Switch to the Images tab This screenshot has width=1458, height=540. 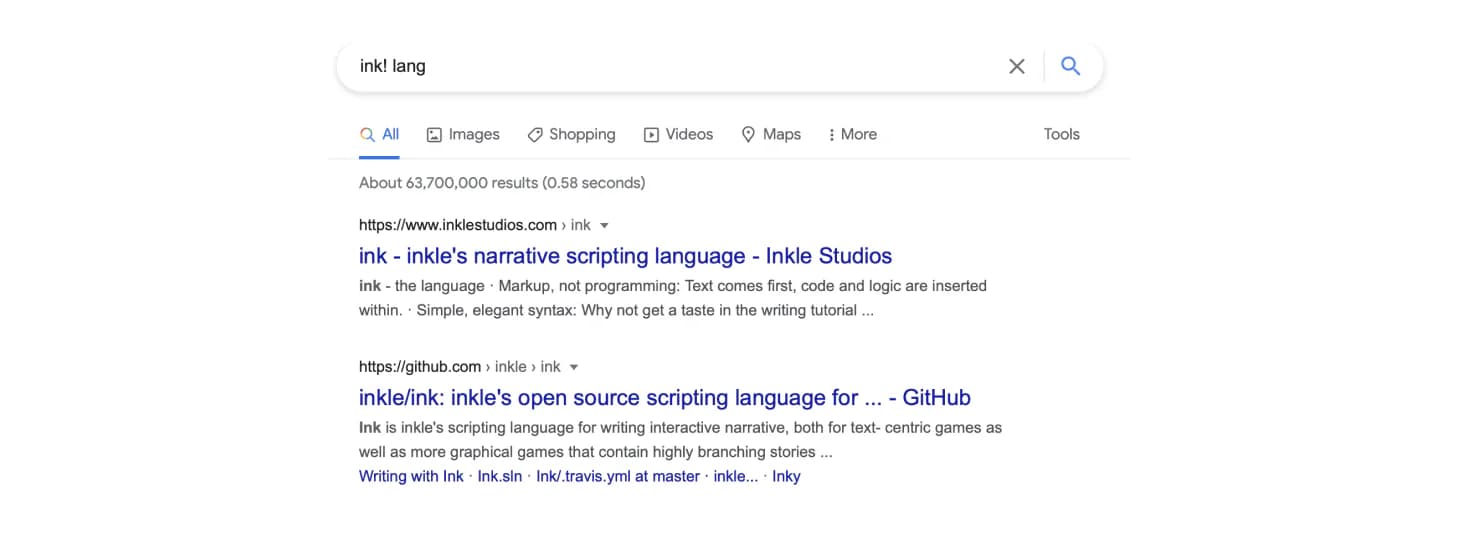(463, 134)
